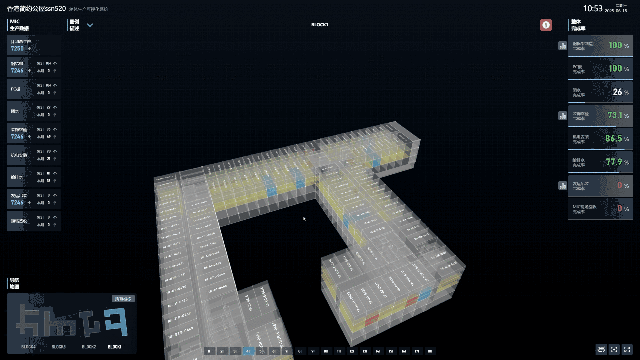The image size is (640, 360).
Task: Open chart icon beside the red 0% card
Action: point(562,186)
